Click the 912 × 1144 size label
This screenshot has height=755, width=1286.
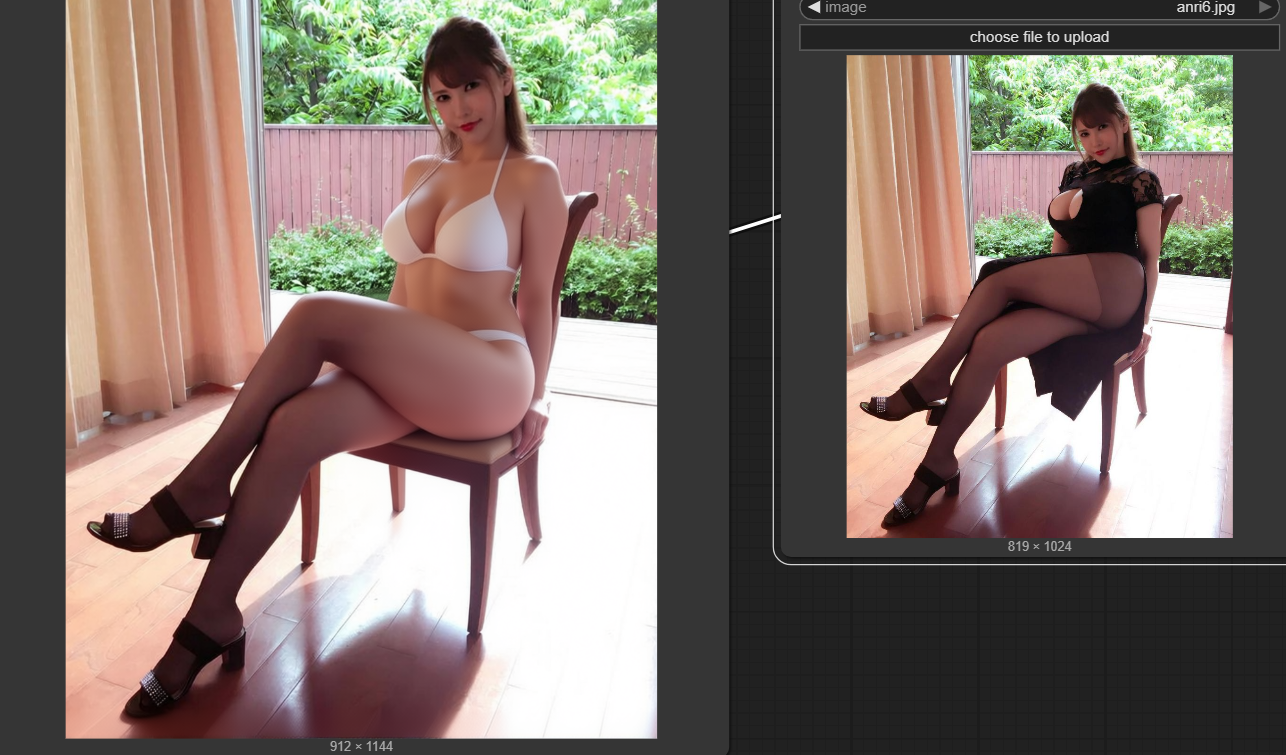point(361,747)
